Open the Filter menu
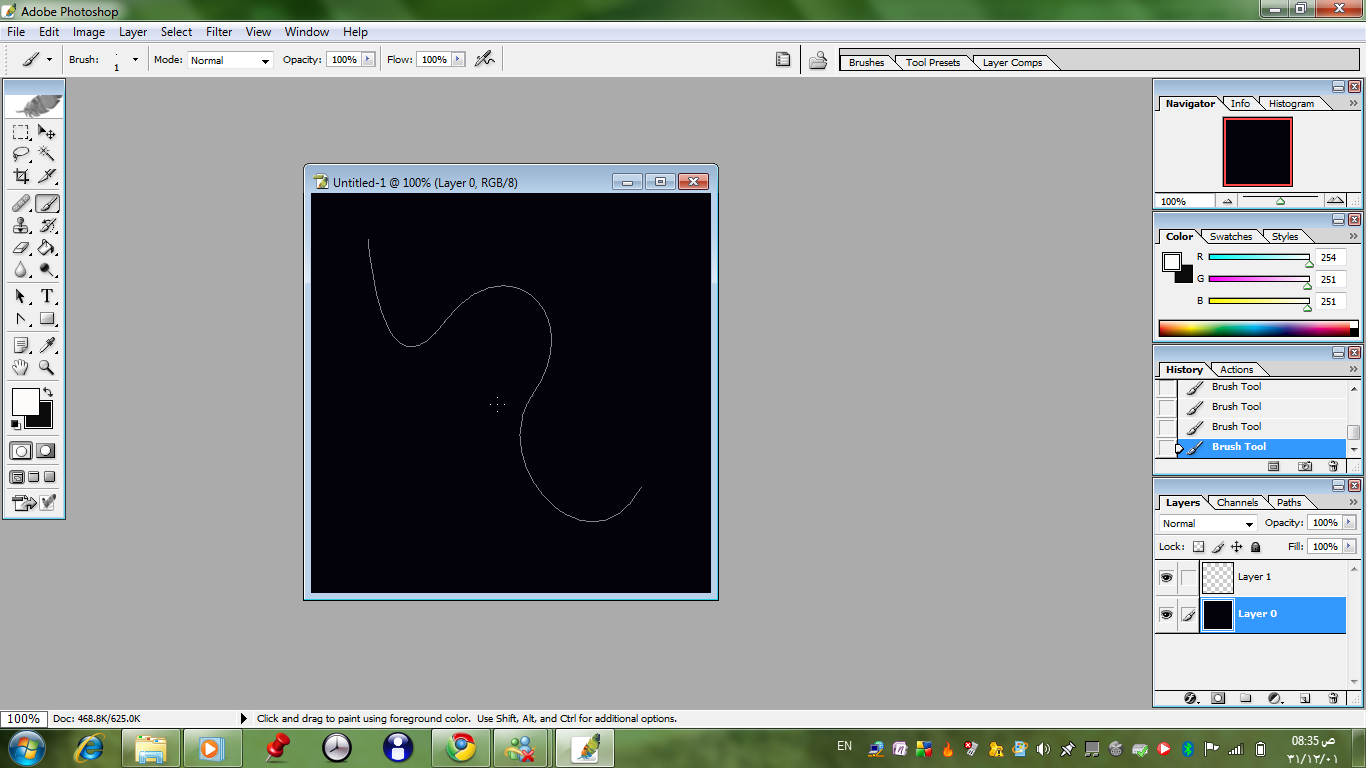 (x=219, y=32)
